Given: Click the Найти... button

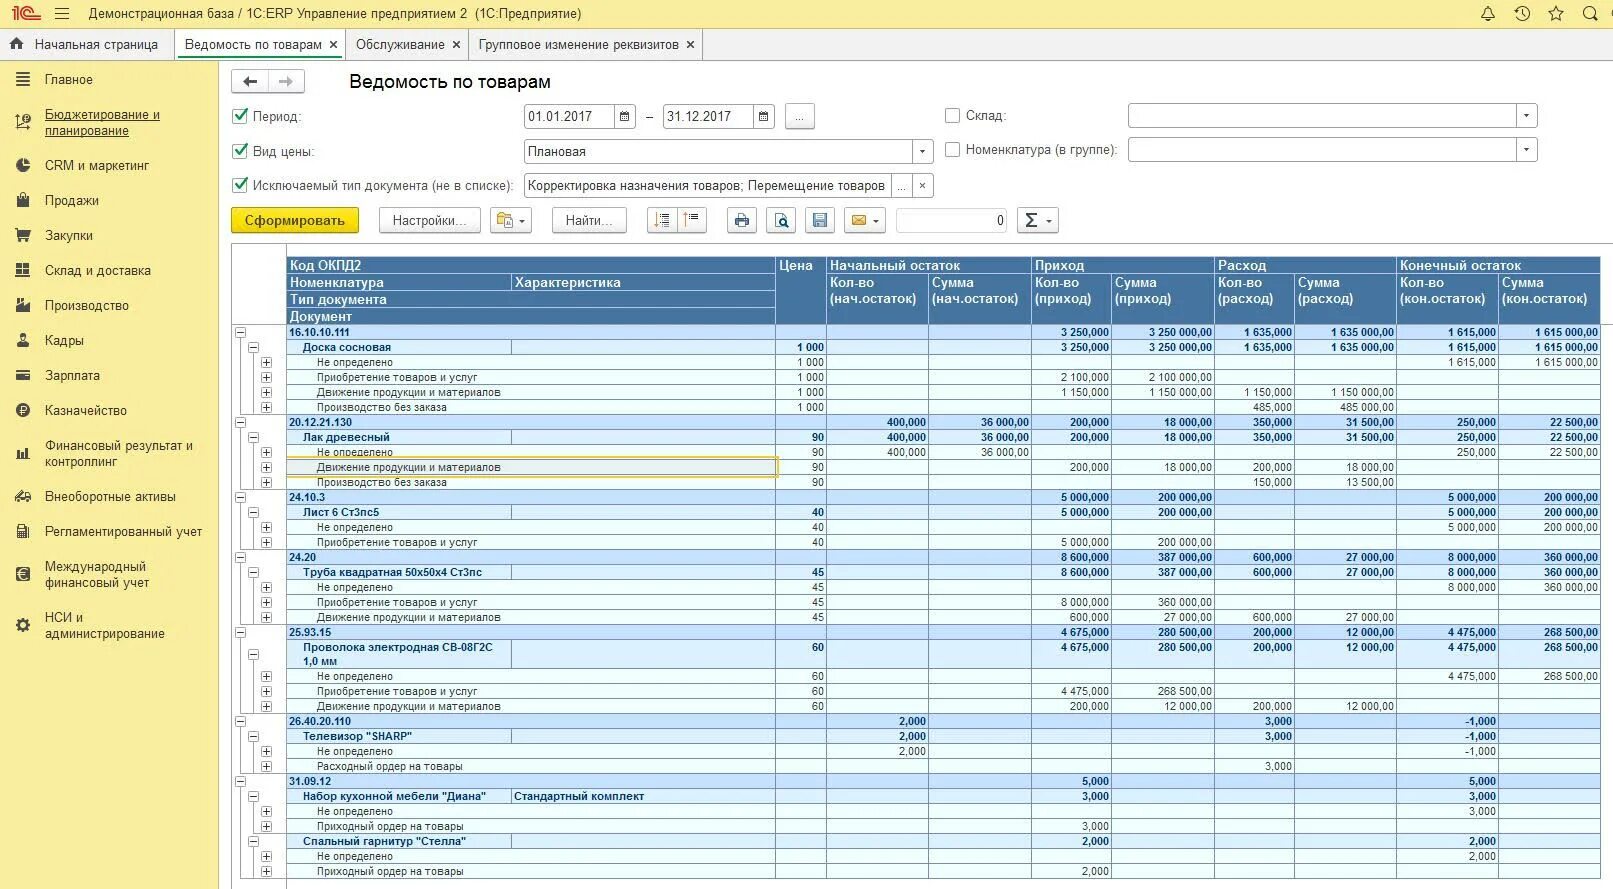Looking at the screenshot, I should tap(589, 220).
